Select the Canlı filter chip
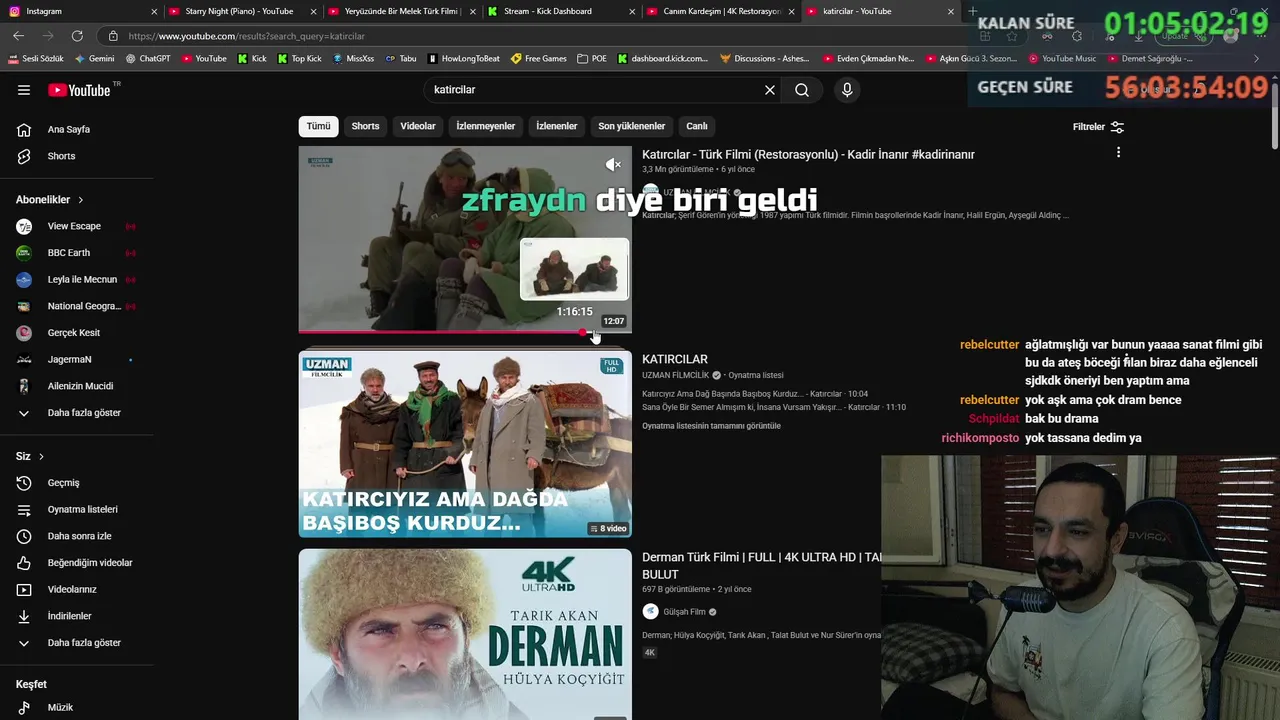Image resolution: width=1280 pixels, height=720 pixels. (697, 126)
